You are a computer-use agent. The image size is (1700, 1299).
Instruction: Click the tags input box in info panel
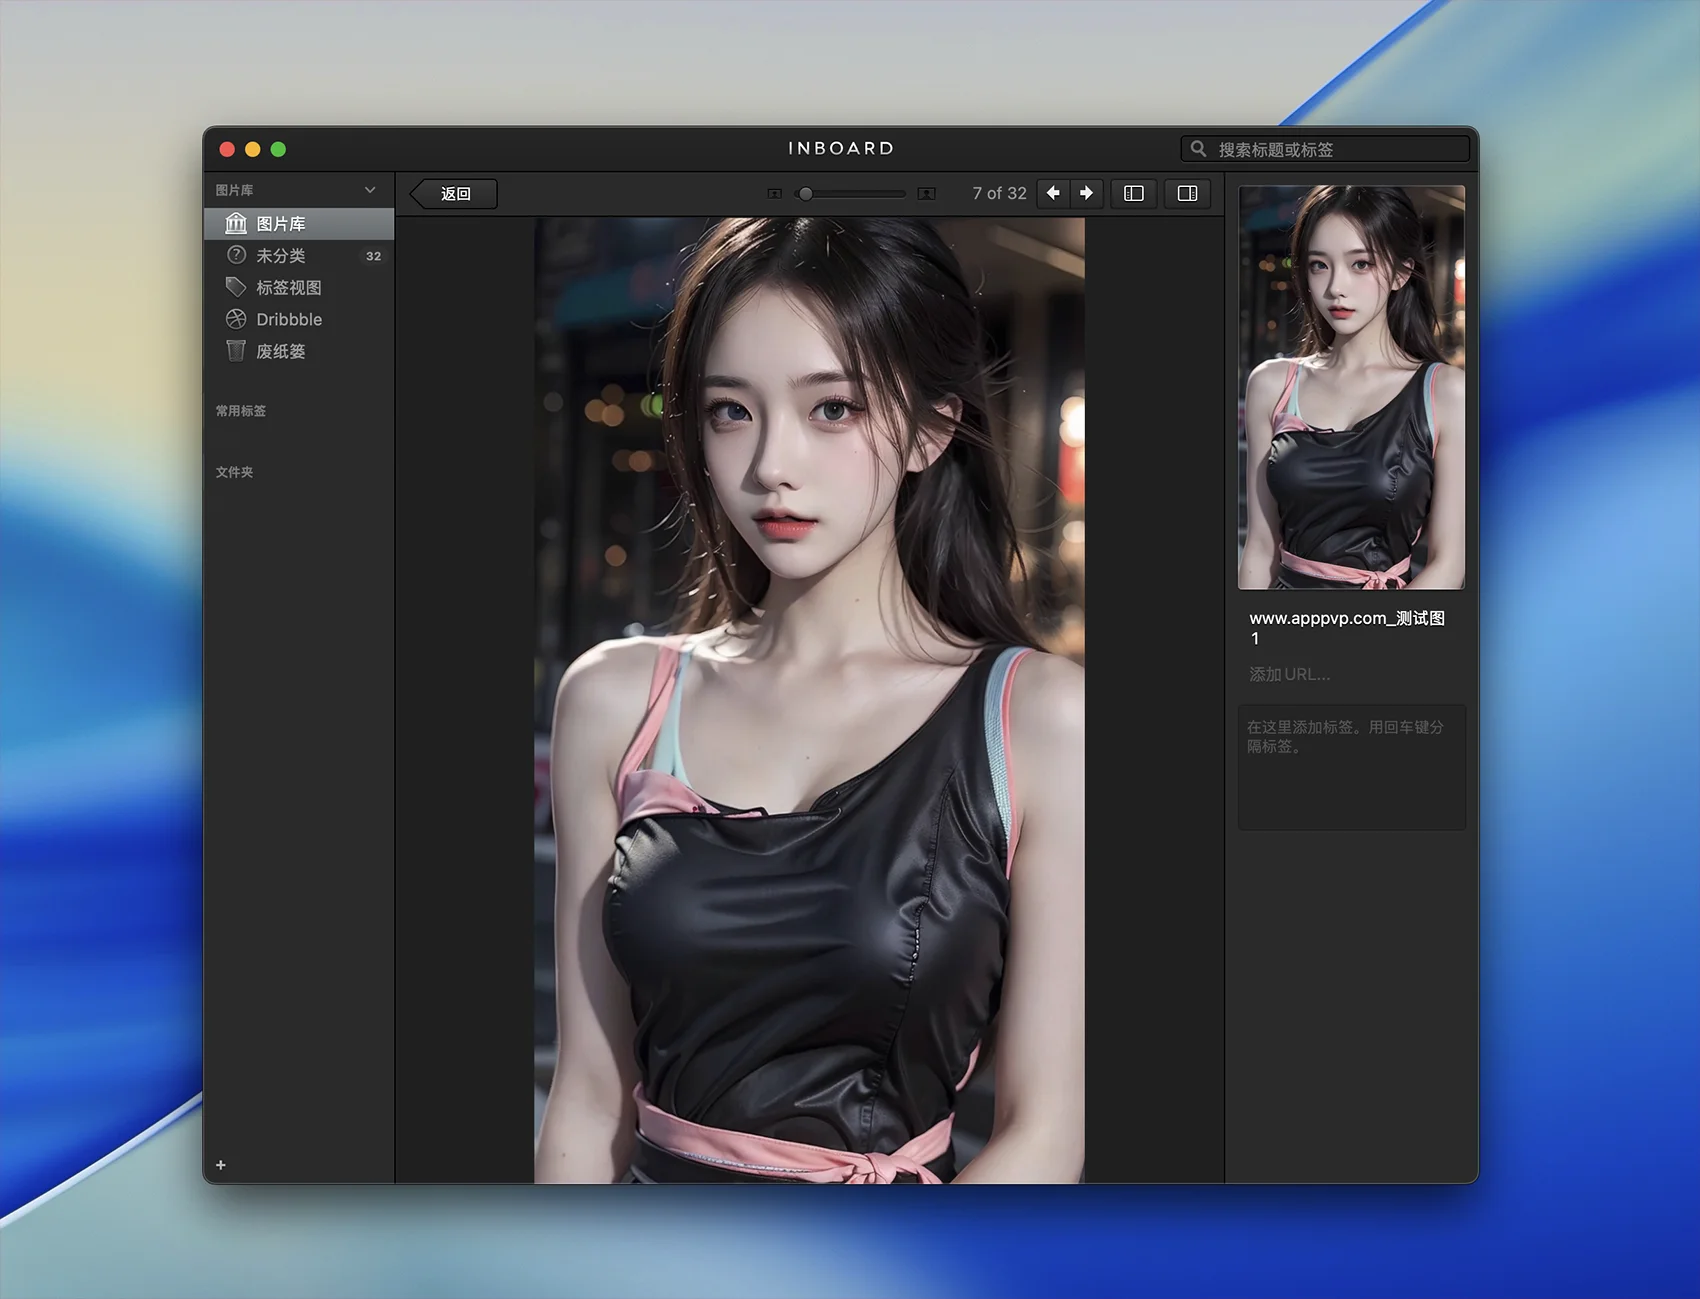[x=1351, y=767]
